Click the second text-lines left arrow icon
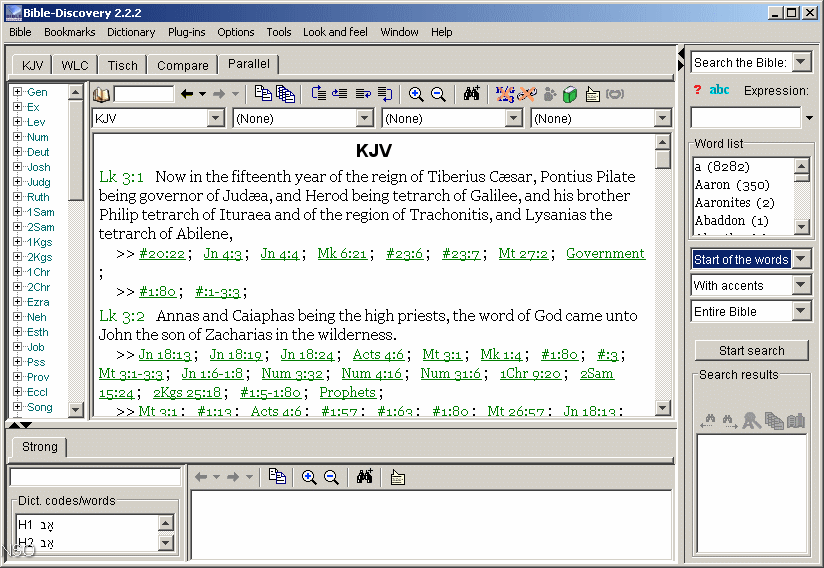This screenshot has width=824, height=568. [340, 94]
